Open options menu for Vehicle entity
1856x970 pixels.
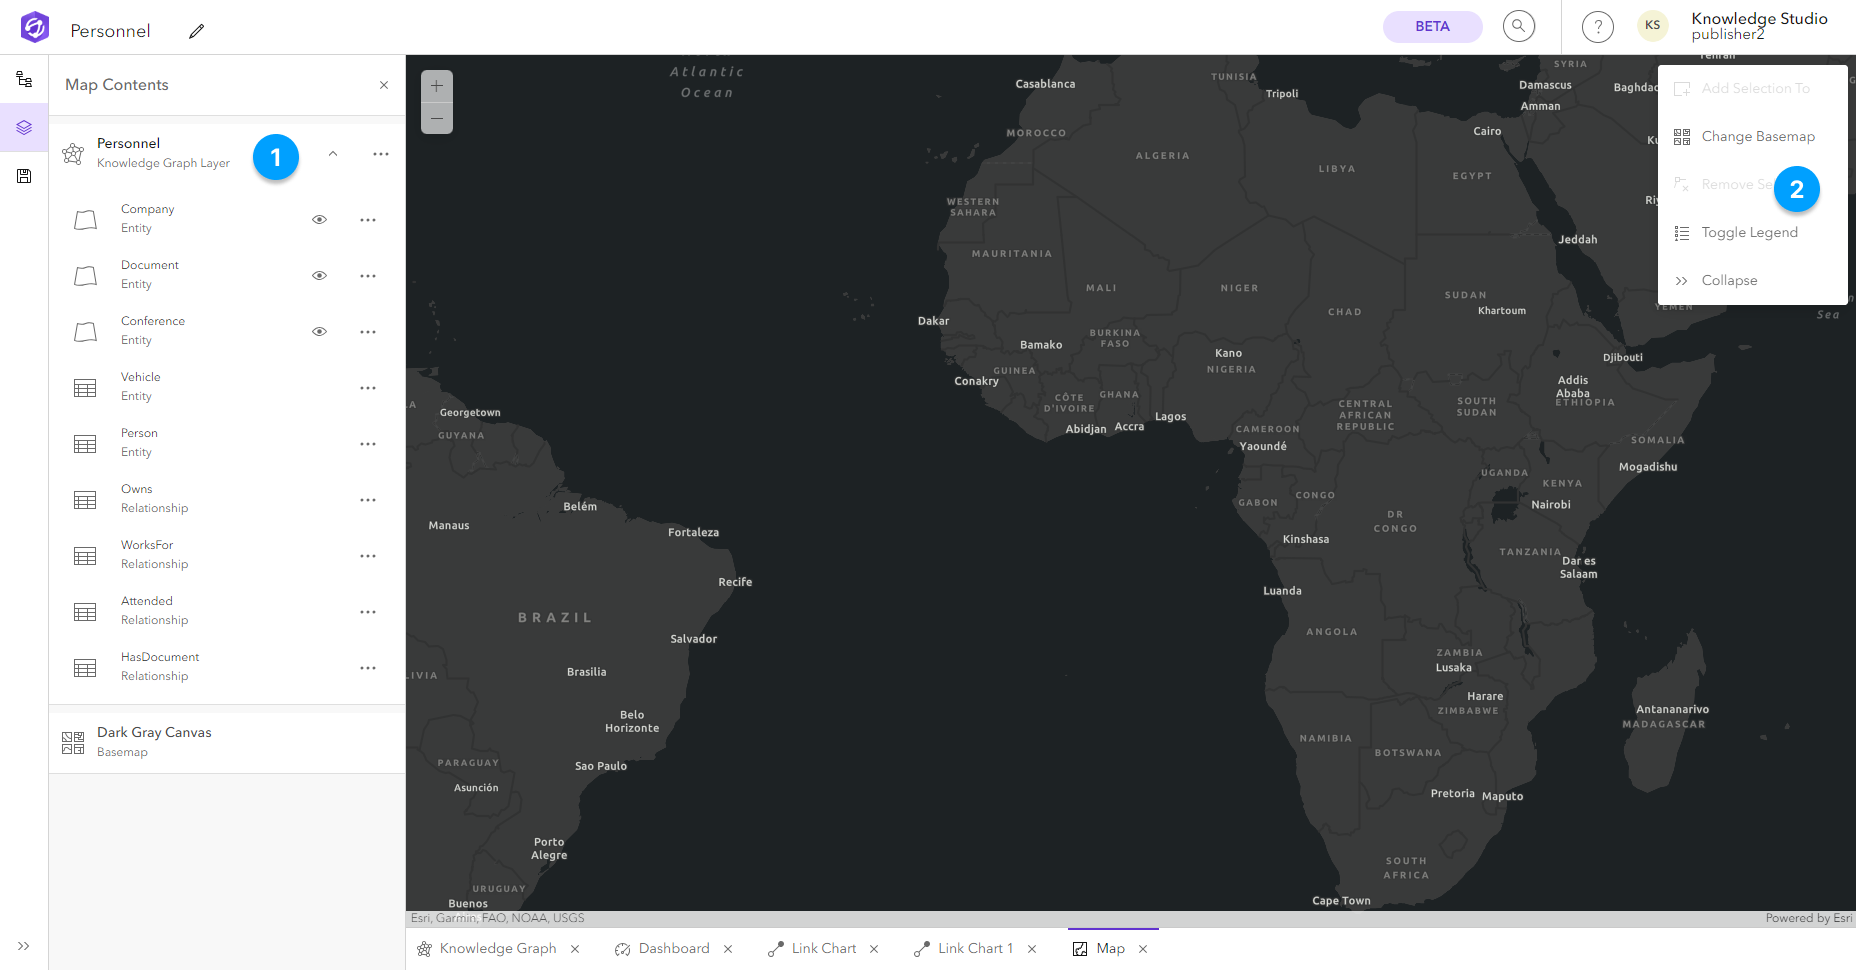pos(368,388)
